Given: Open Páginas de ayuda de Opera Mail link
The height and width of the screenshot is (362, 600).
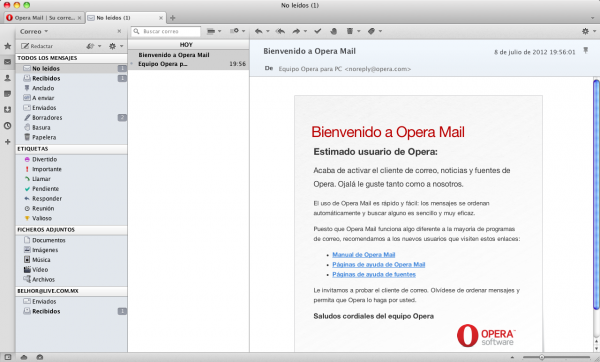Looking at the screenshot, I should click(x=378, y=264).
